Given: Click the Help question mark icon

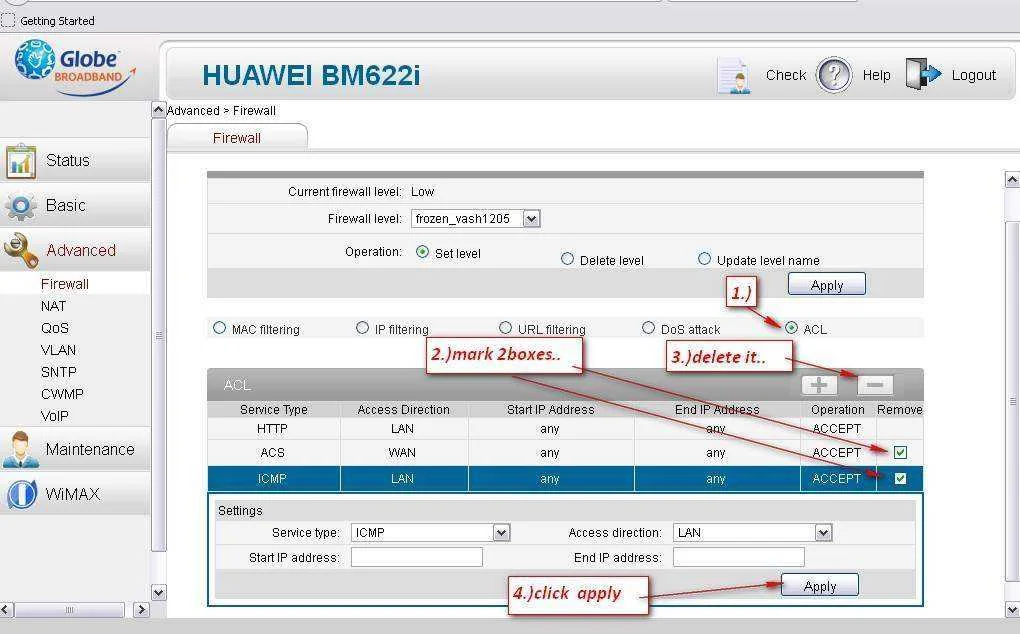Looking at the screenshot, I should pyautogui.click(x=834, y=75).
